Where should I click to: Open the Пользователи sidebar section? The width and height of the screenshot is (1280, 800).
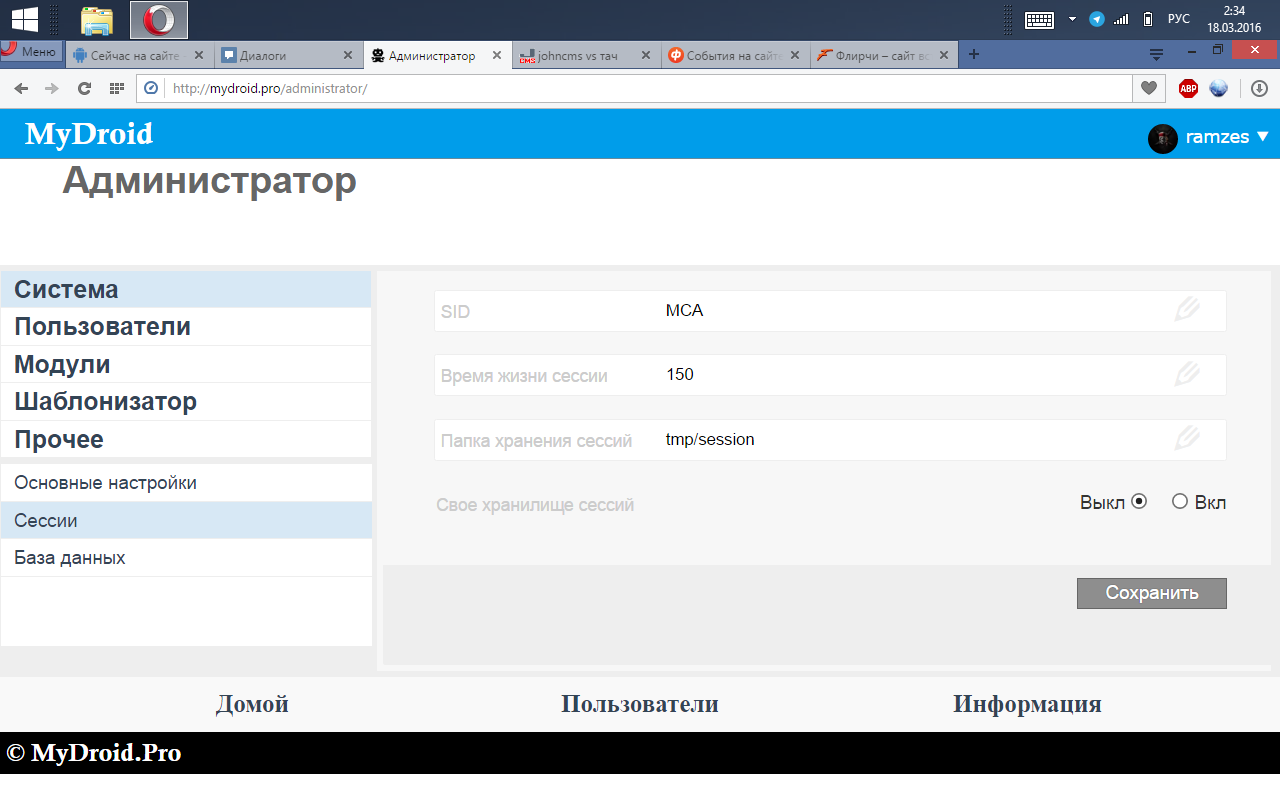102,327
